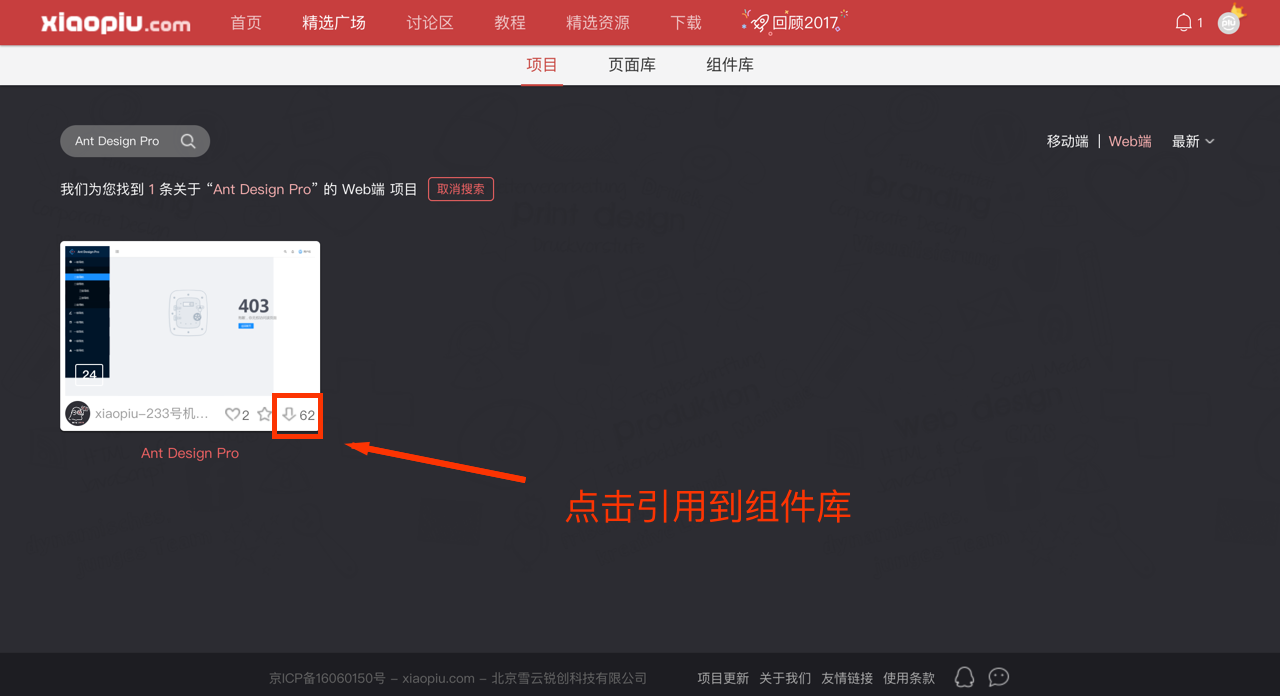
Task: Click the chat bubble icon in footer
Action: pos(998,677)
